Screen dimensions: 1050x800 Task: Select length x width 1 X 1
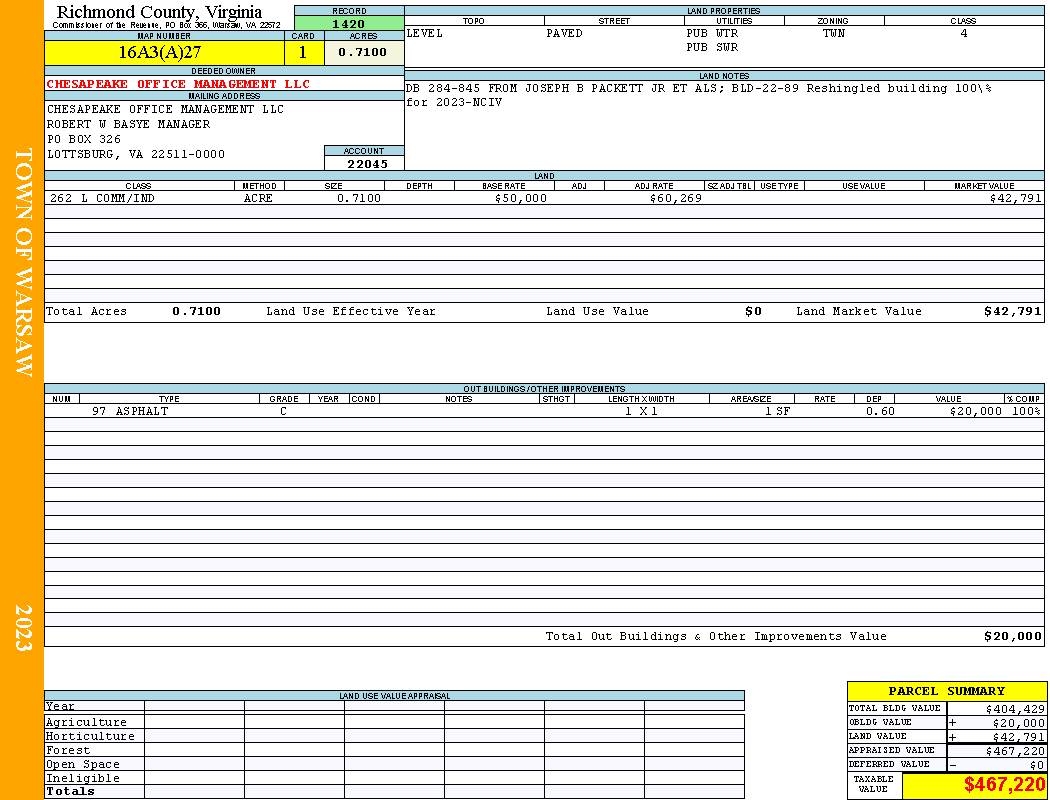pos(641,411)
